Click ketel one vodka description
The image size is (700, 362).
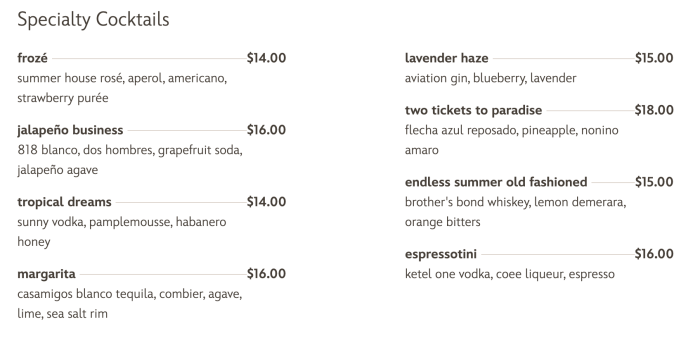(510, 274)
